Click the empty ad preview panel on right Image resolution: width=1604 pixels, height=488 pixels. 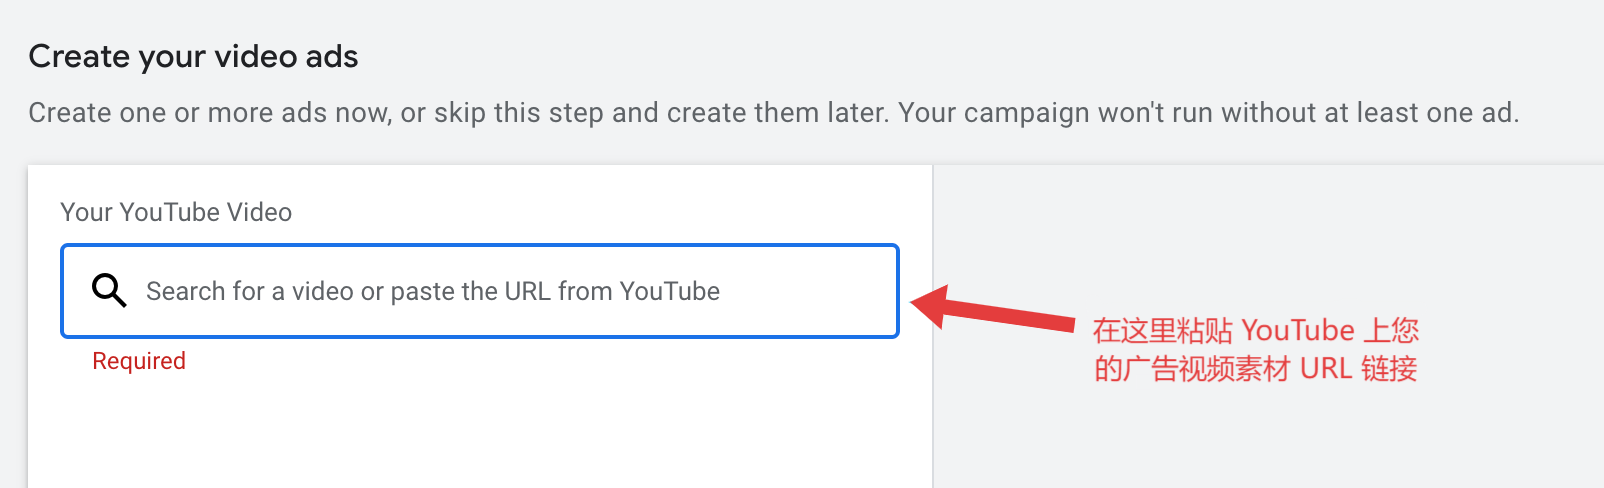(x=1269, y=326)
